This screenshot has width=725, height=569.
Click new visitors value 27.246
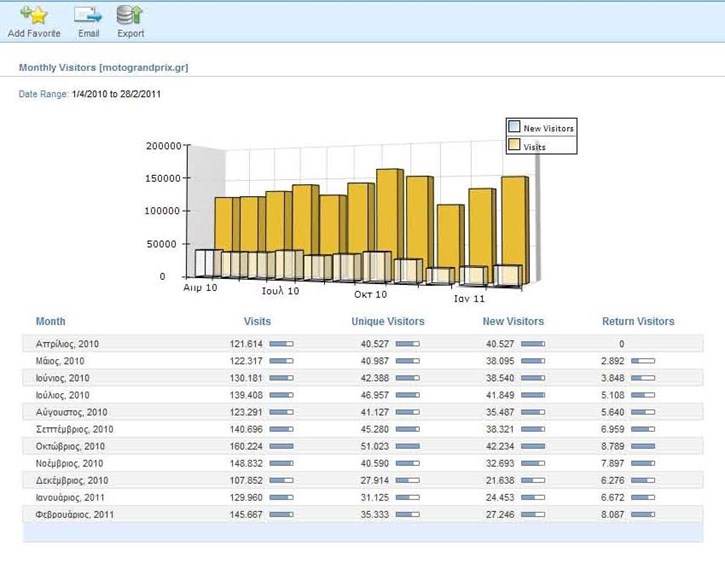(x=500, y=515)
